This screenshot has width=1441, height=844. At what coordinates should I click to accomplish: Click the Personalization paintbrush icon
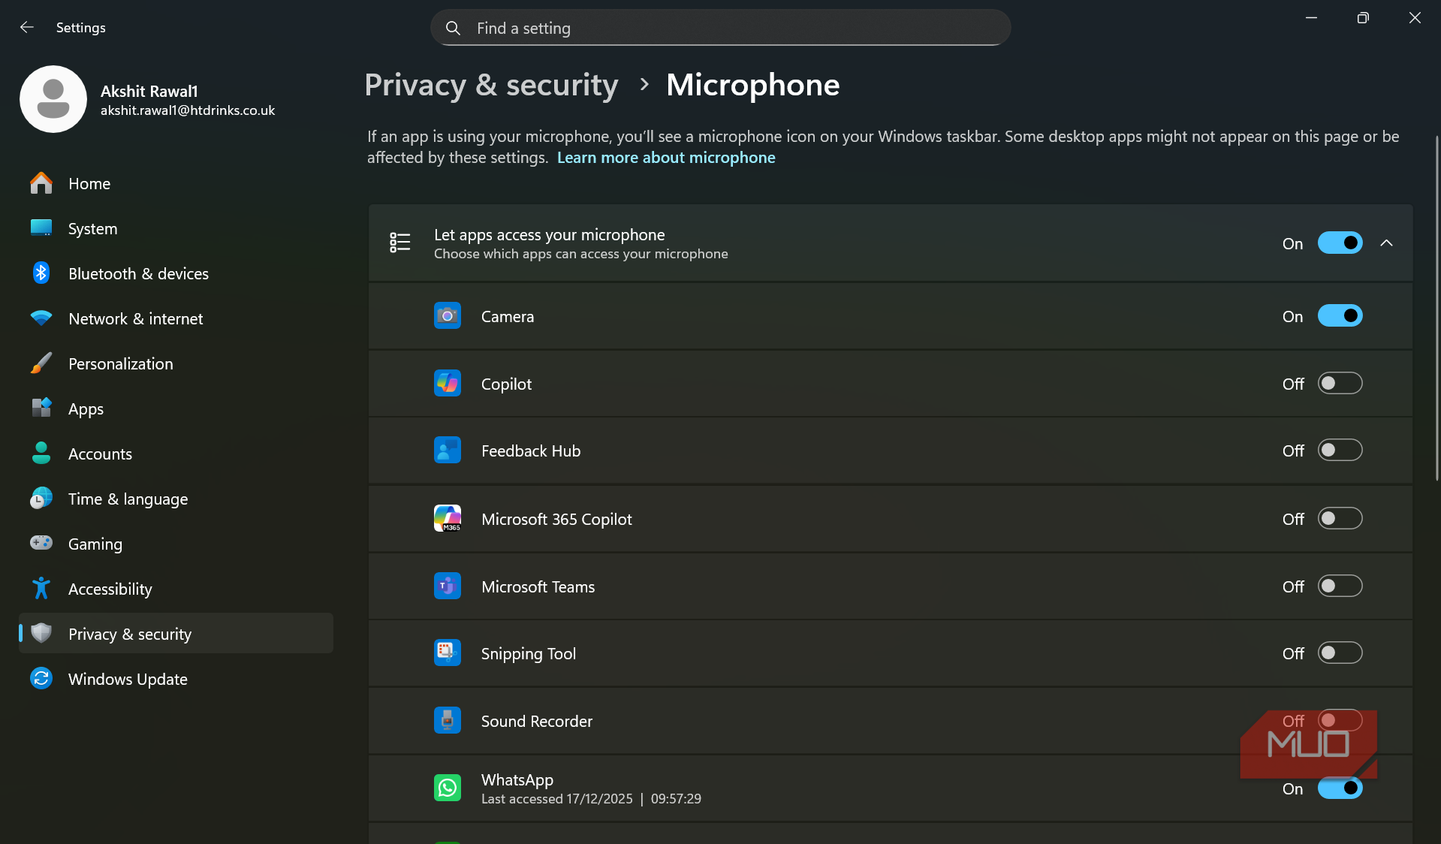pyautogui.click(x=41, y=363)
